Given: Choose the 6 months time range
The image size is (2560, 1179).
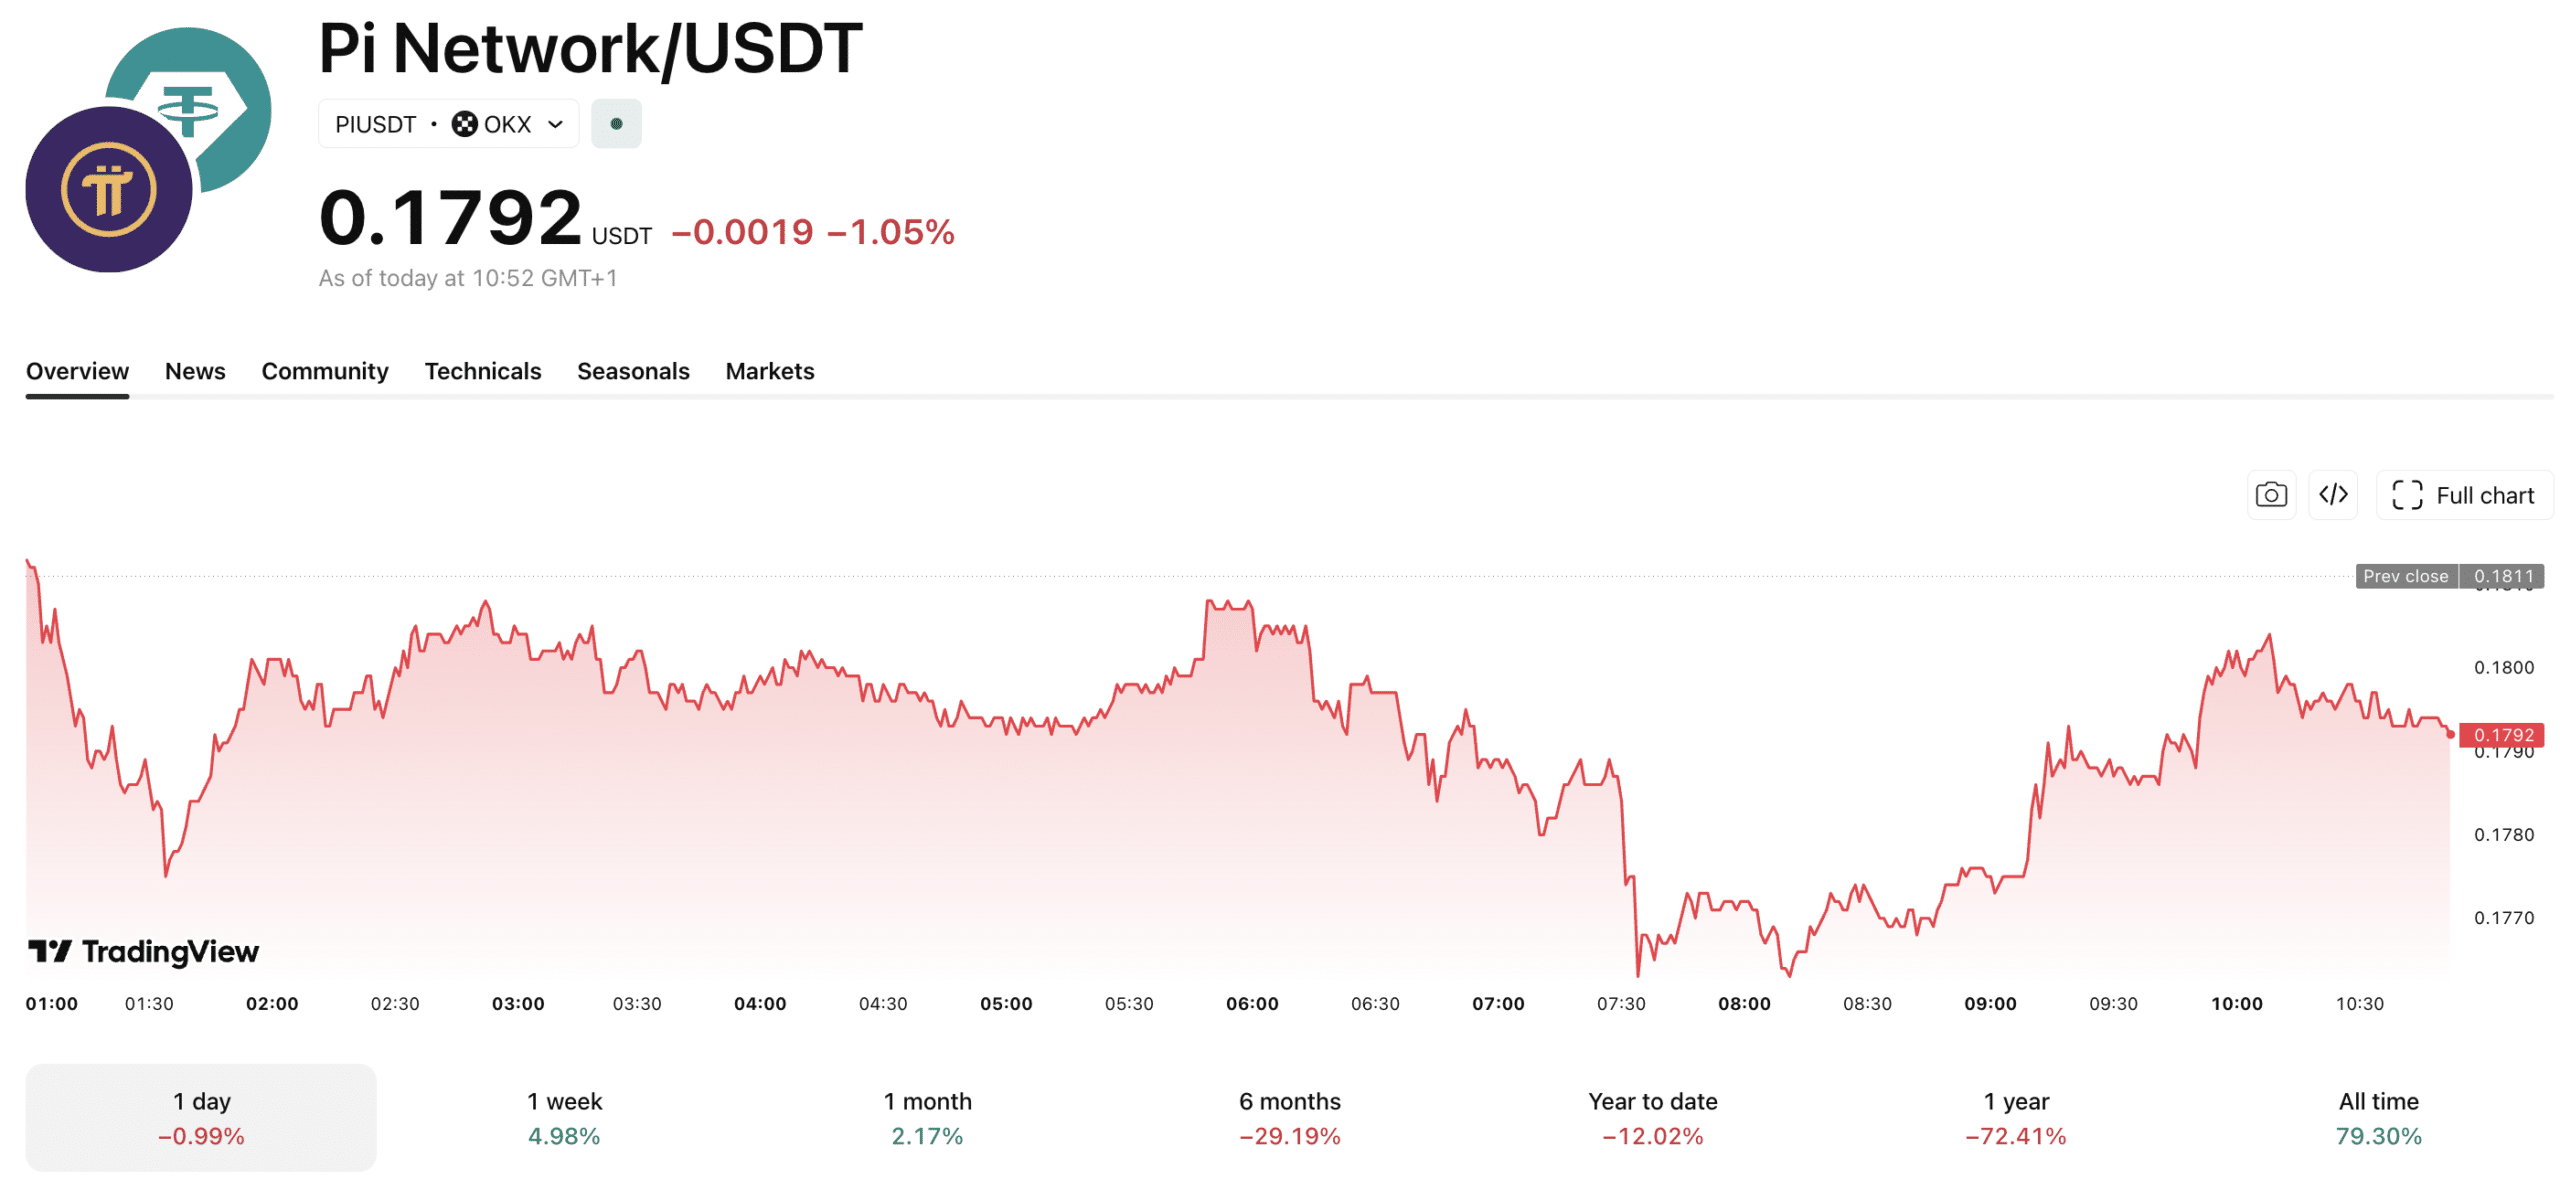Looking at the screenshot, I should click(1290, 1117).
